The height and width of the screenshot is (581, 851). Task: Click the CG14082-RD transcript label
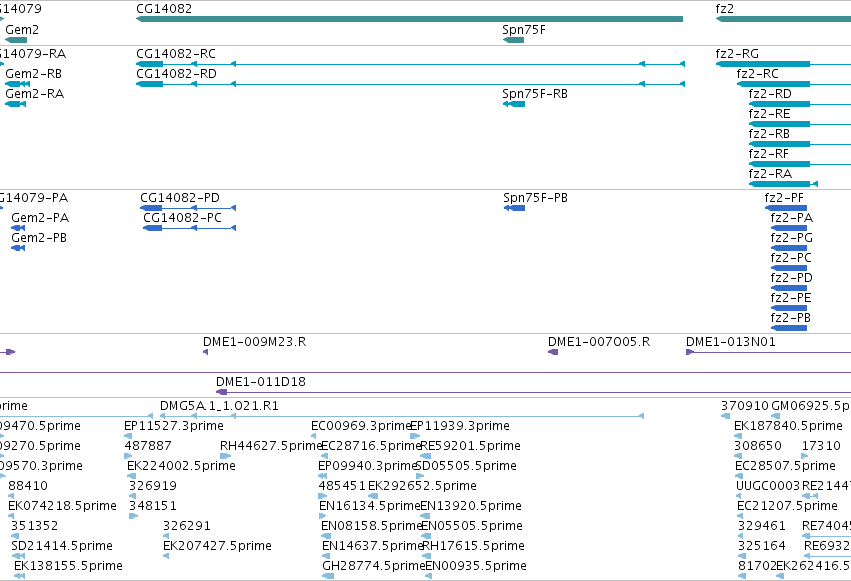(x=176, y=74)
